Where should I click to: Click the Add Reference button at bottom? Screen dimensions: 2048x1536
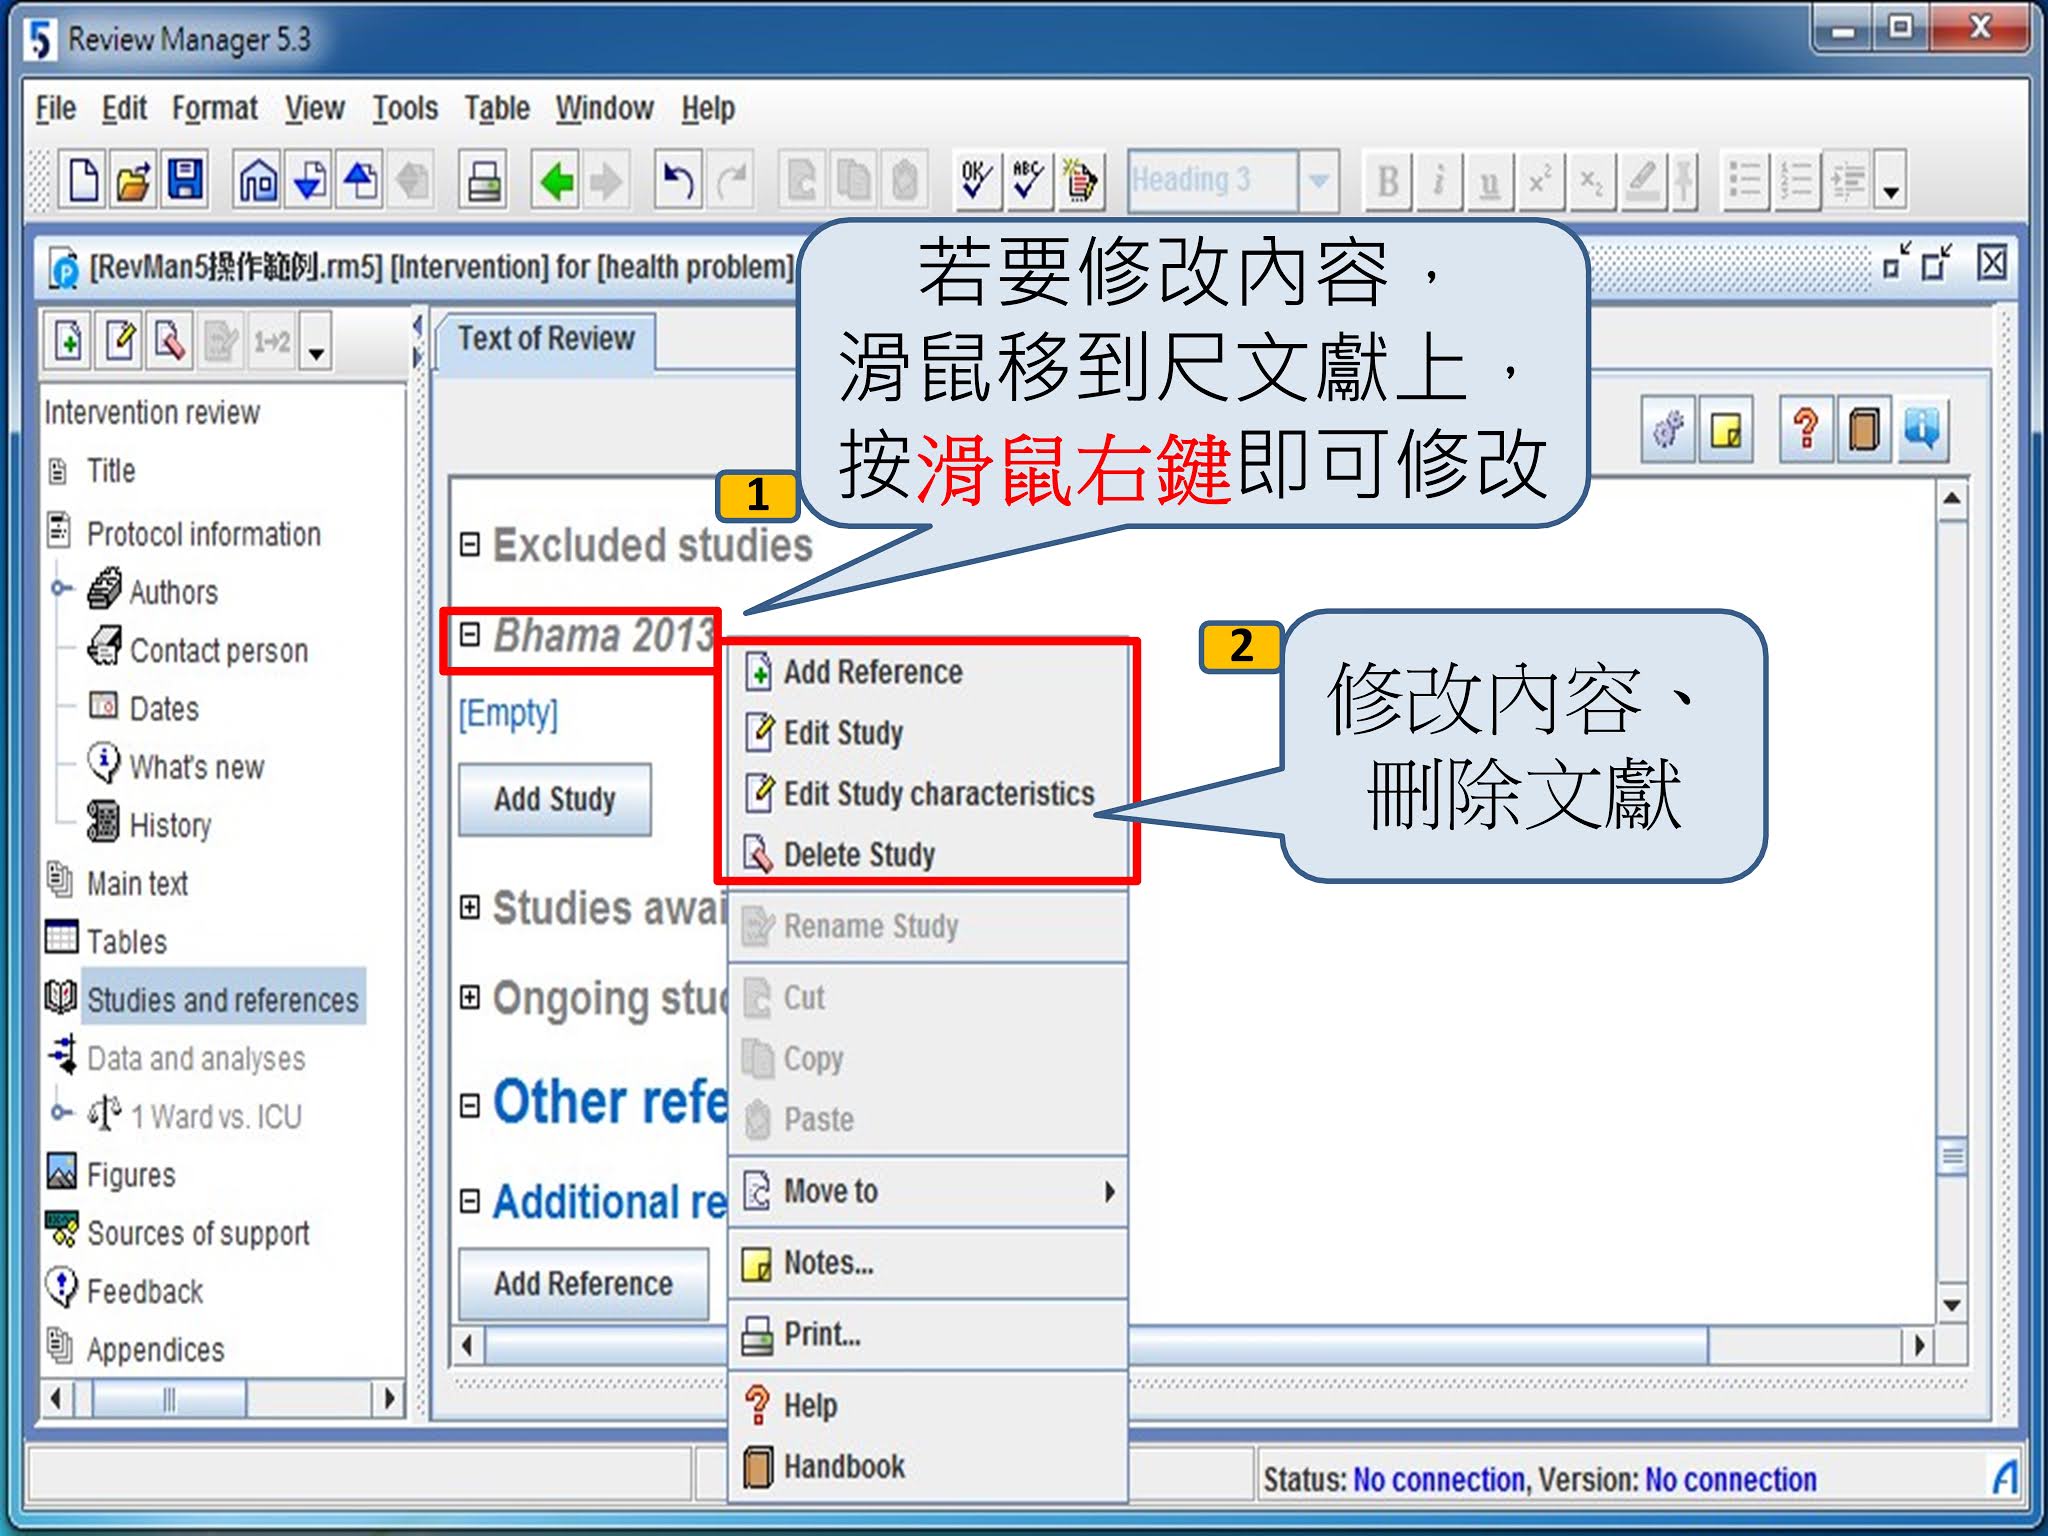[583, 1284]
